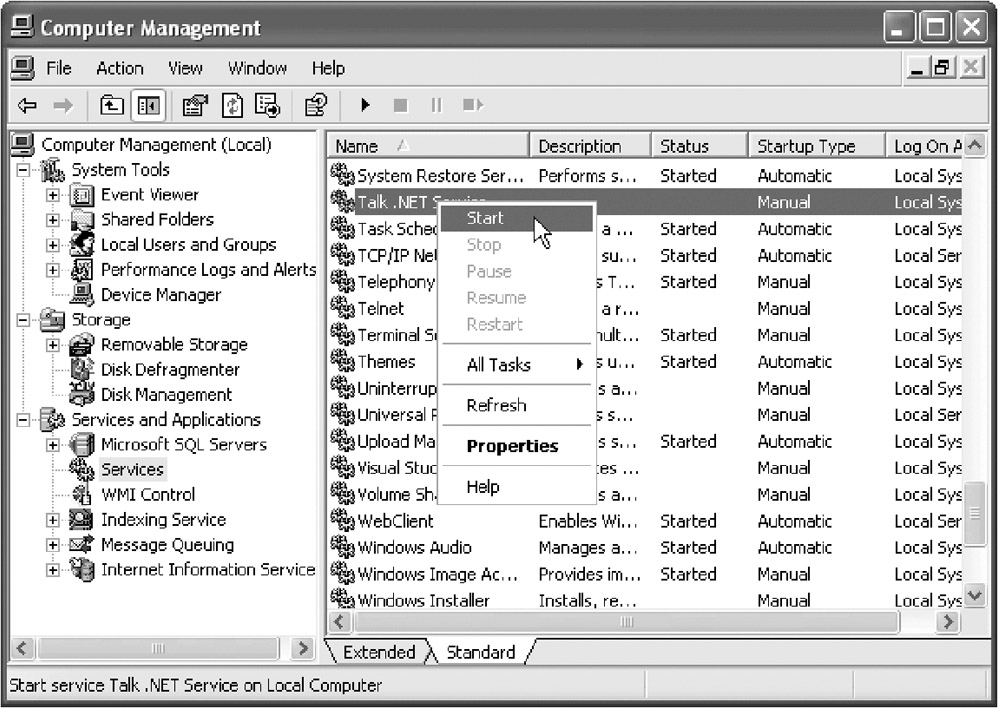Open the Action menu
The image size is (999, 708).
(x=119, y=68)
